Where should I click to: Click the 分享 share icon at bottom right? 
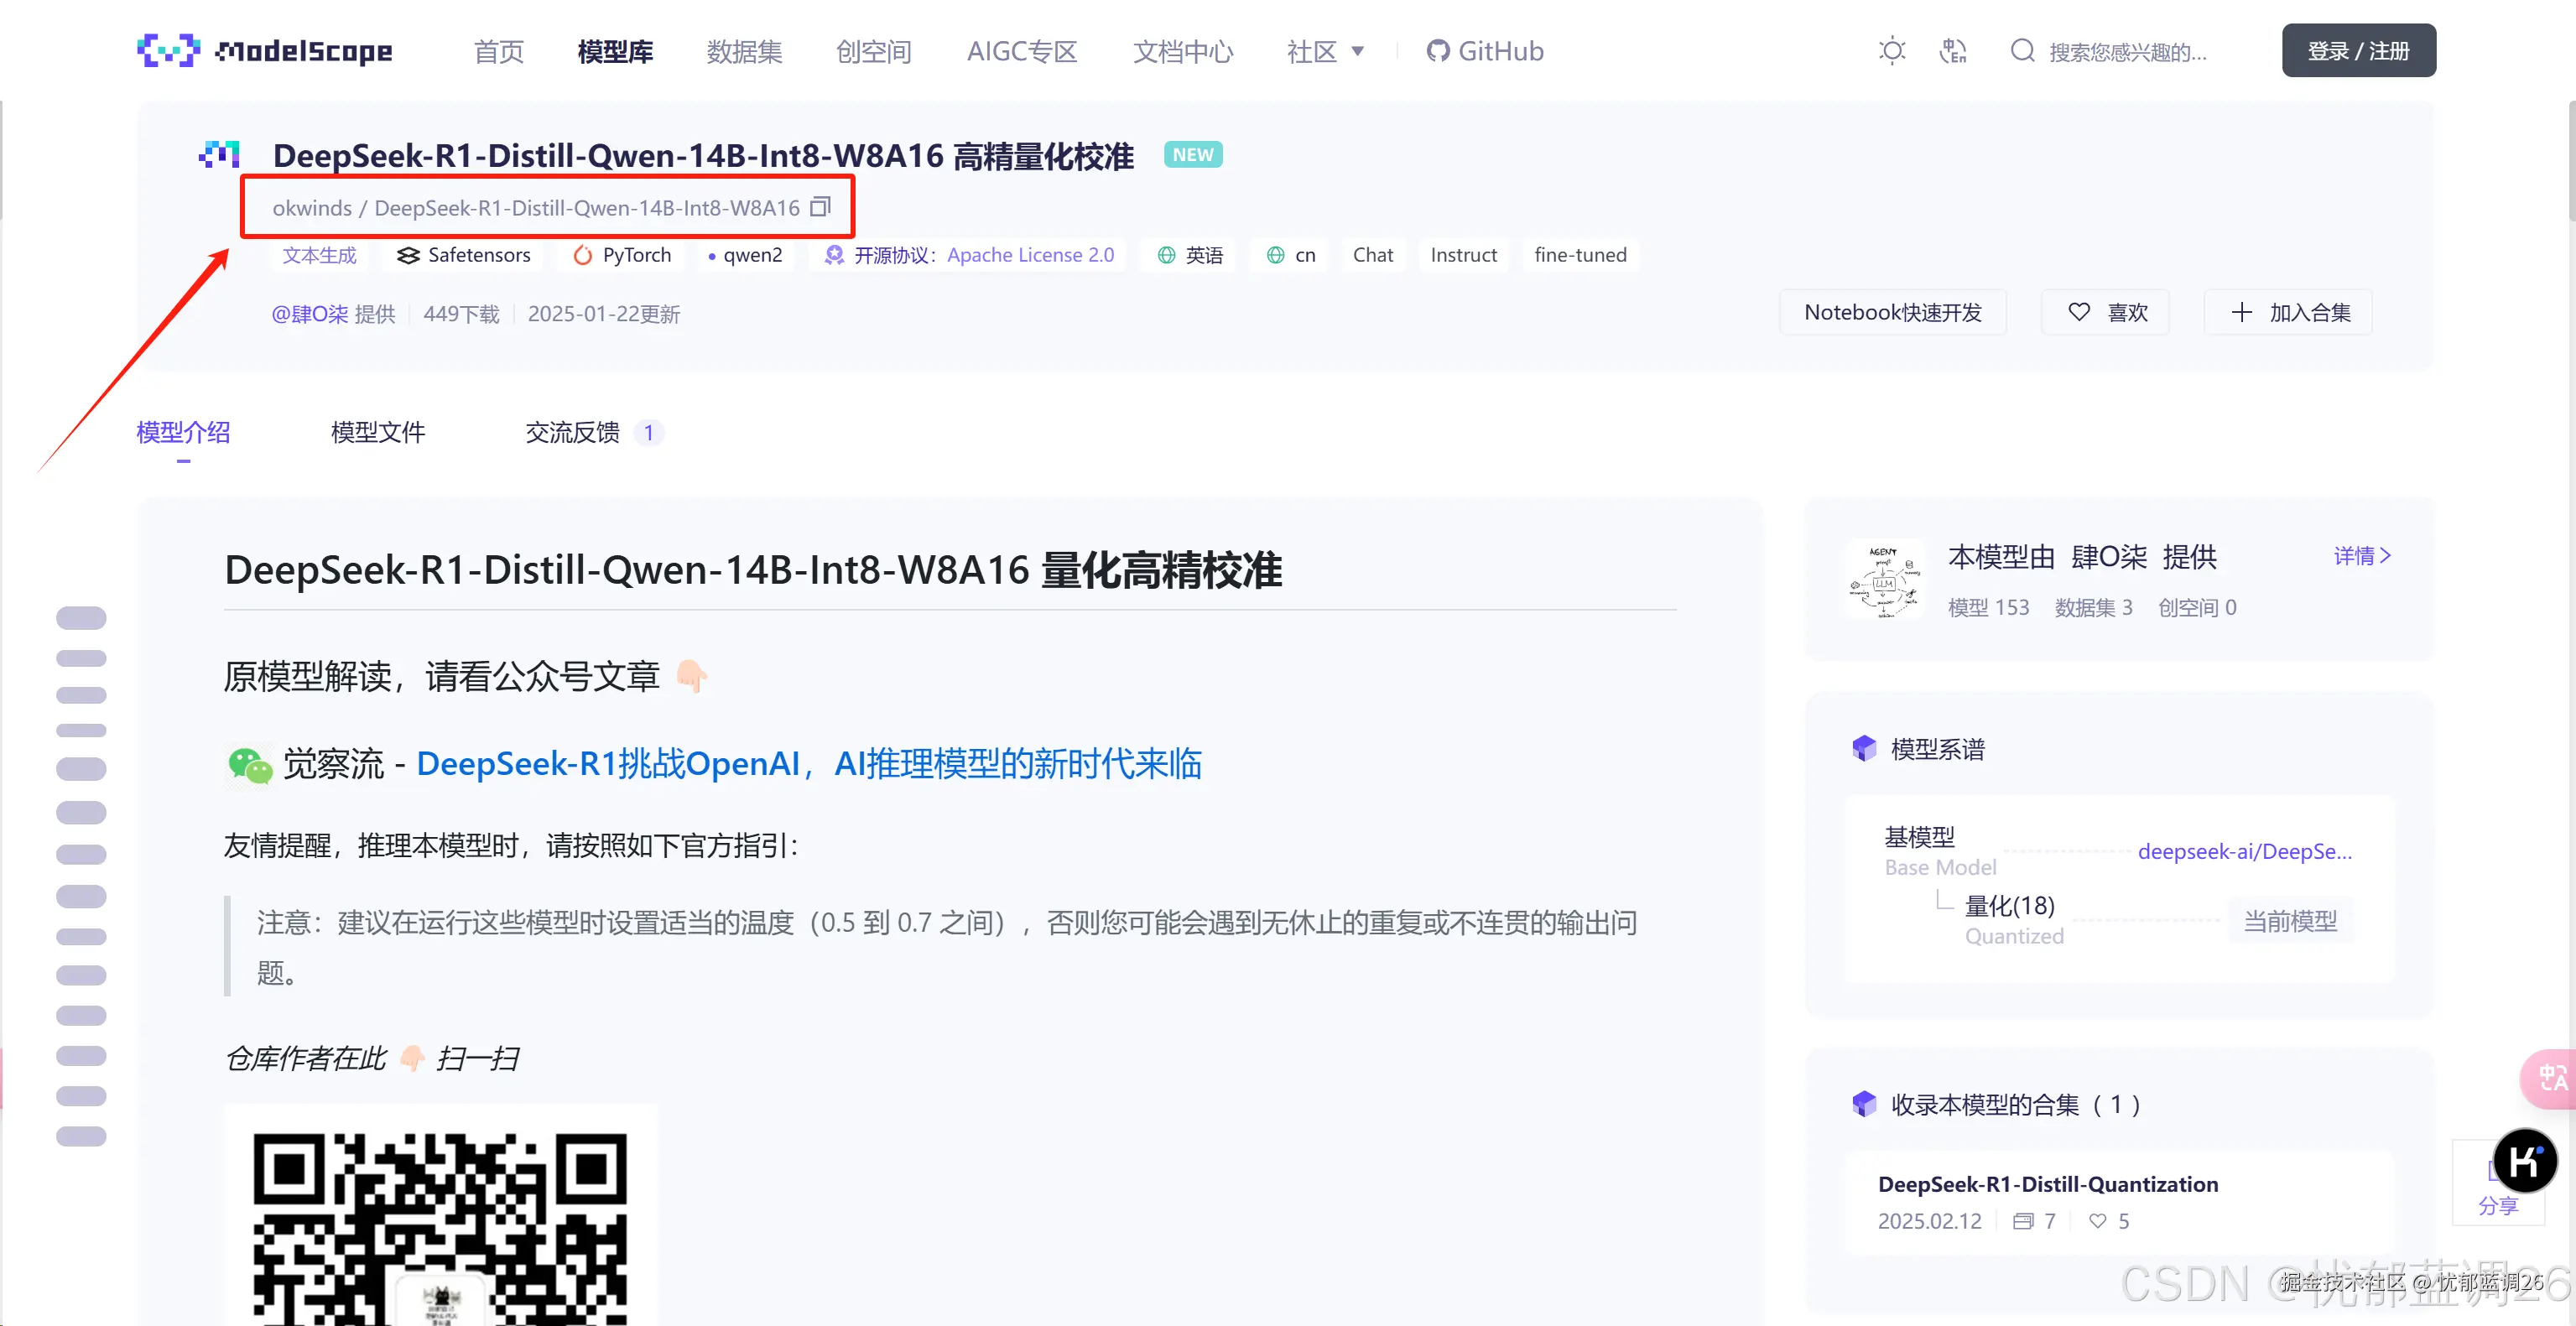[x=2497, y=1206]
